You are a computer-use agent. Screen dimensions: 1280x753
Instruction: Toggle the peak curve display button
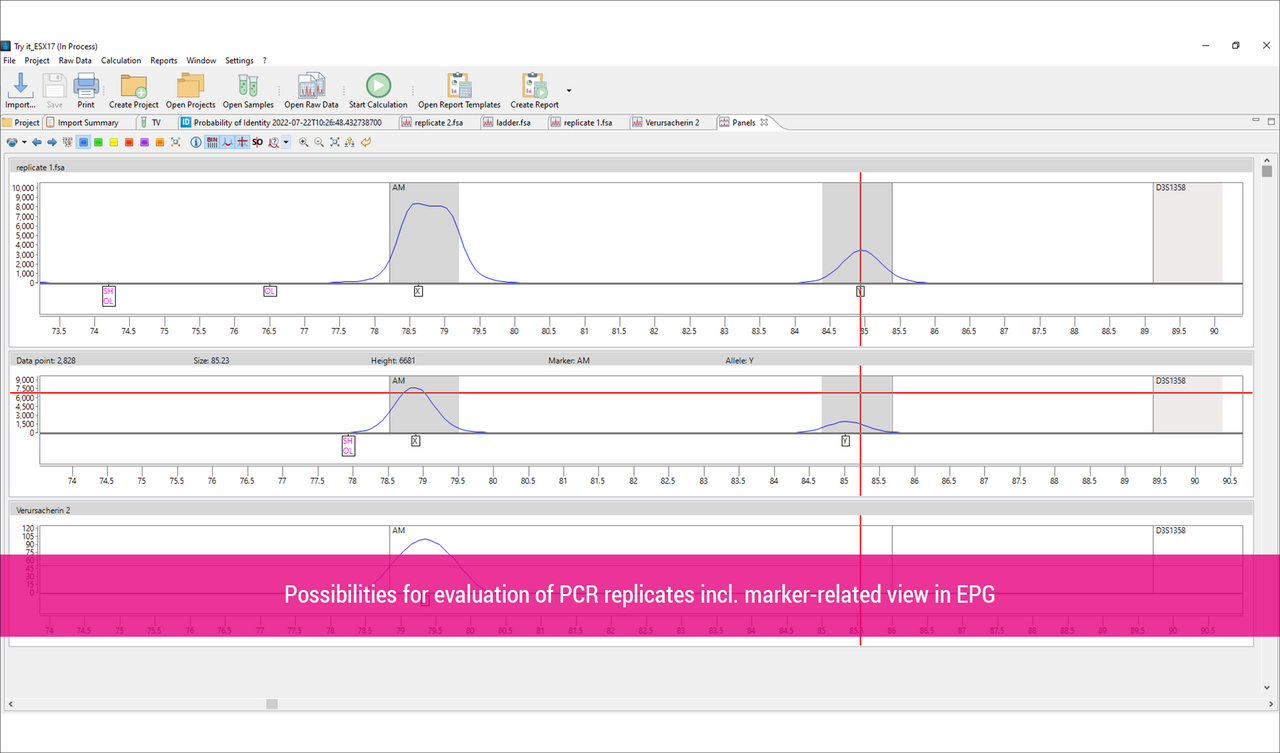coord(227,142)
